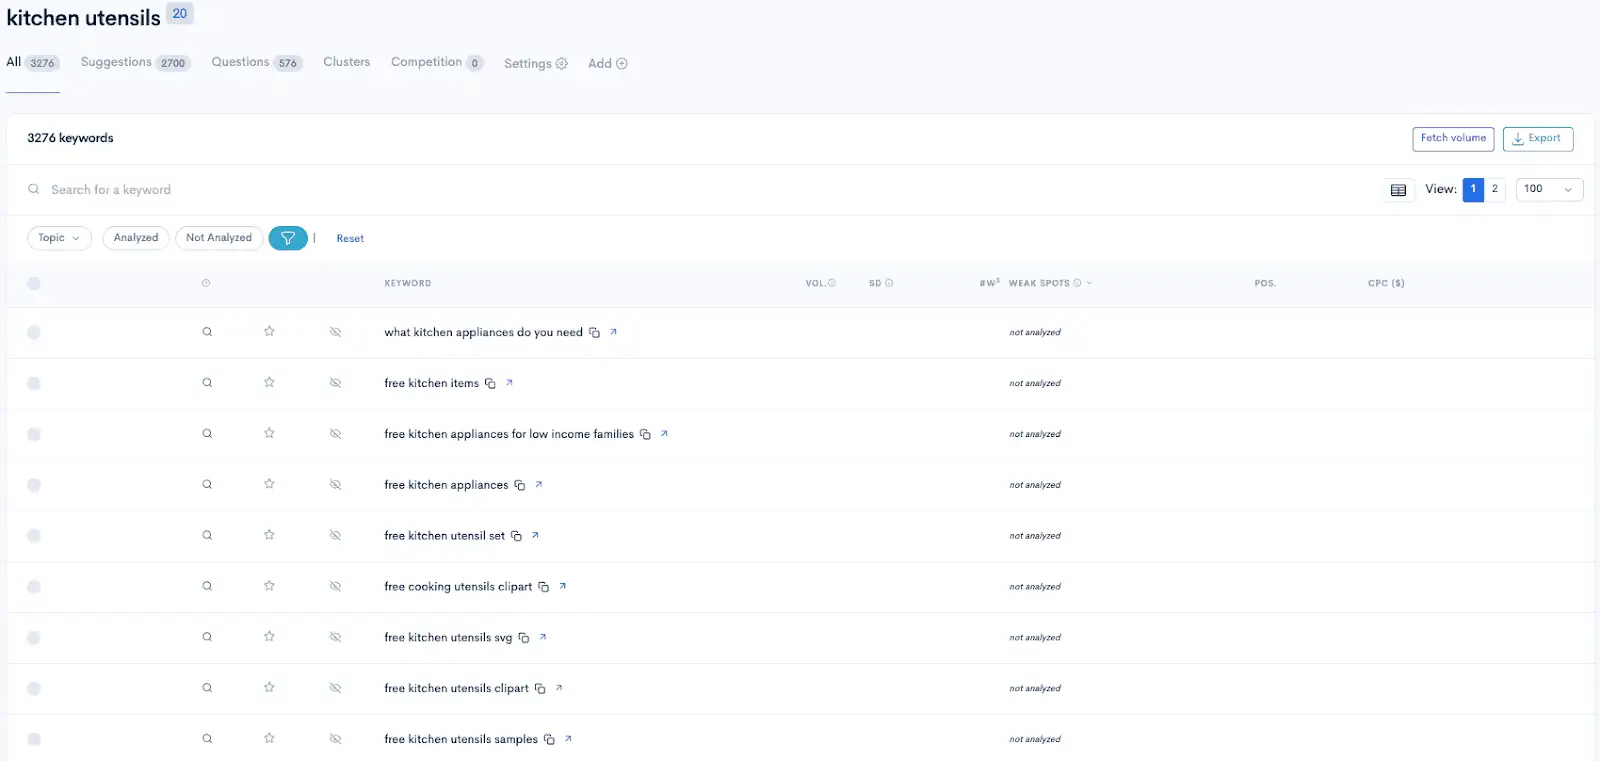Star 'free kitchen utensils clipart' keyword
Viewport: 1600px width, 761px height.
[x=269, y=688]
